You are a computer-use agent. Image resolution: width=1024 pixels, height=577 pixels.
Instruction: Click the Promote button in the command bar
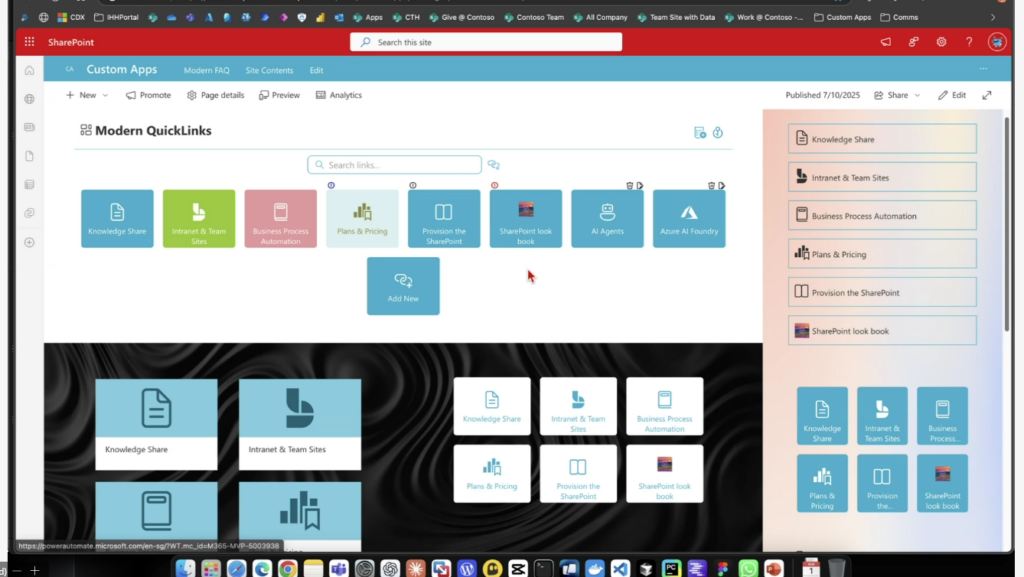click(148, 95)
